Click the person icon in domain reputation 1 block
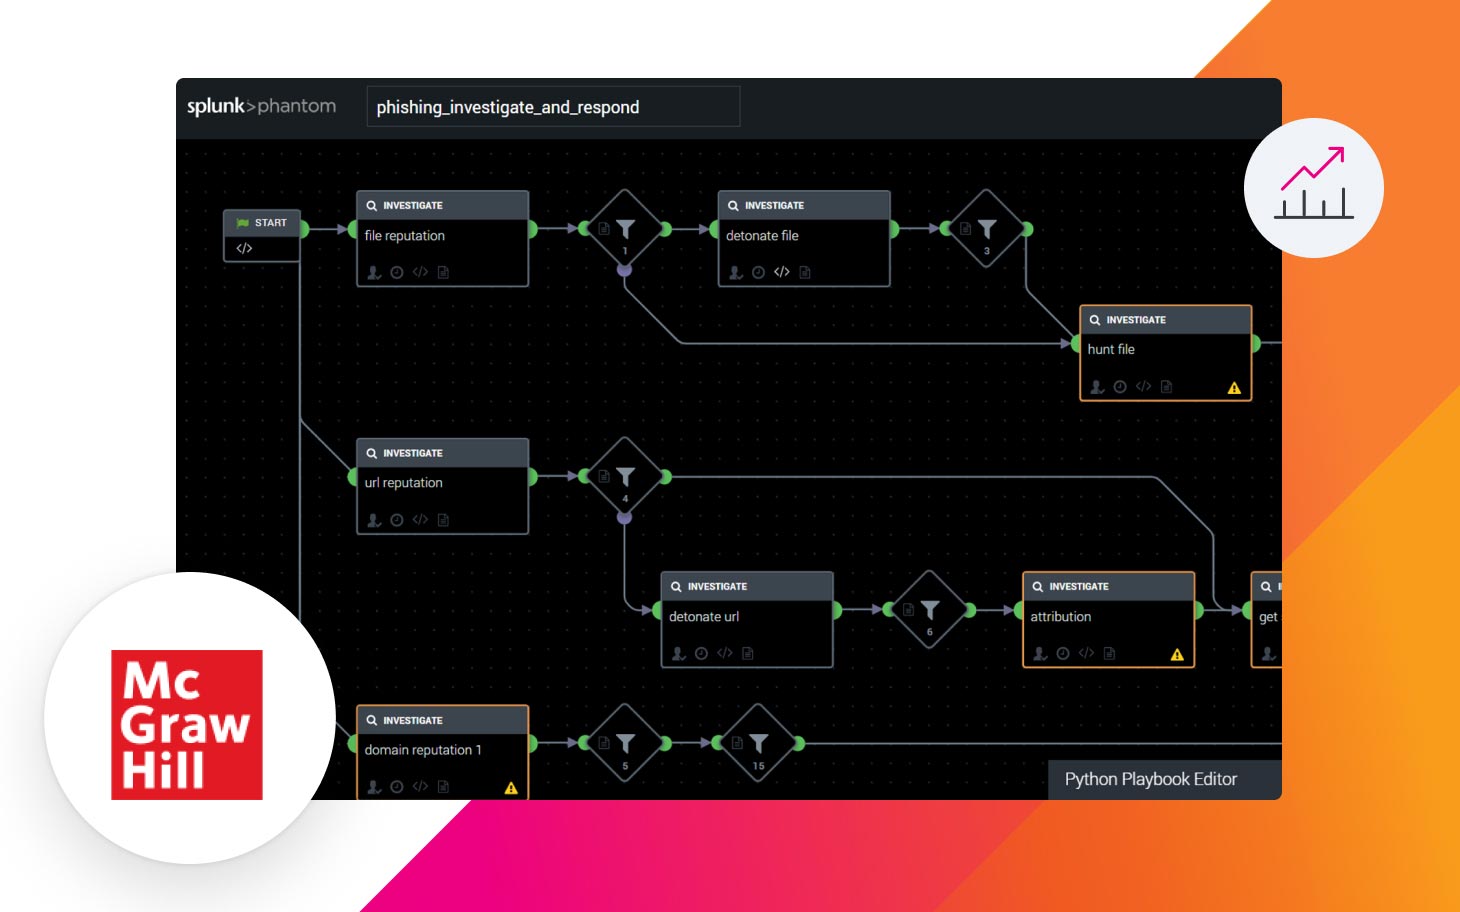 pos(374,787)
